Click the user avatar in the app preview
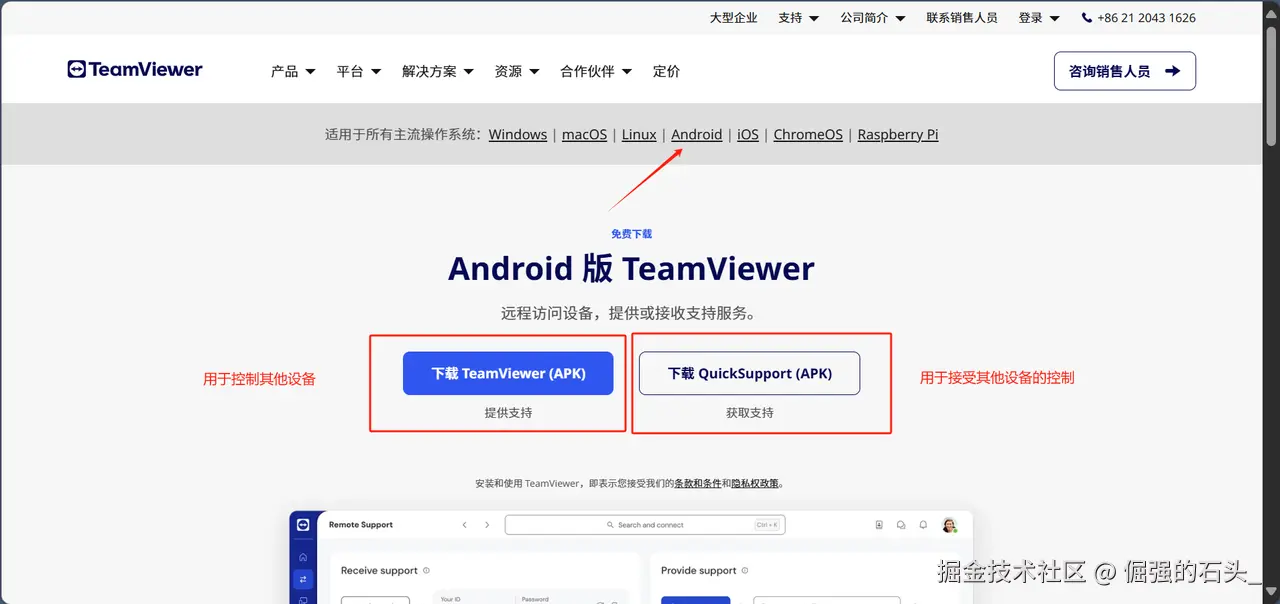 coord(949,525)
